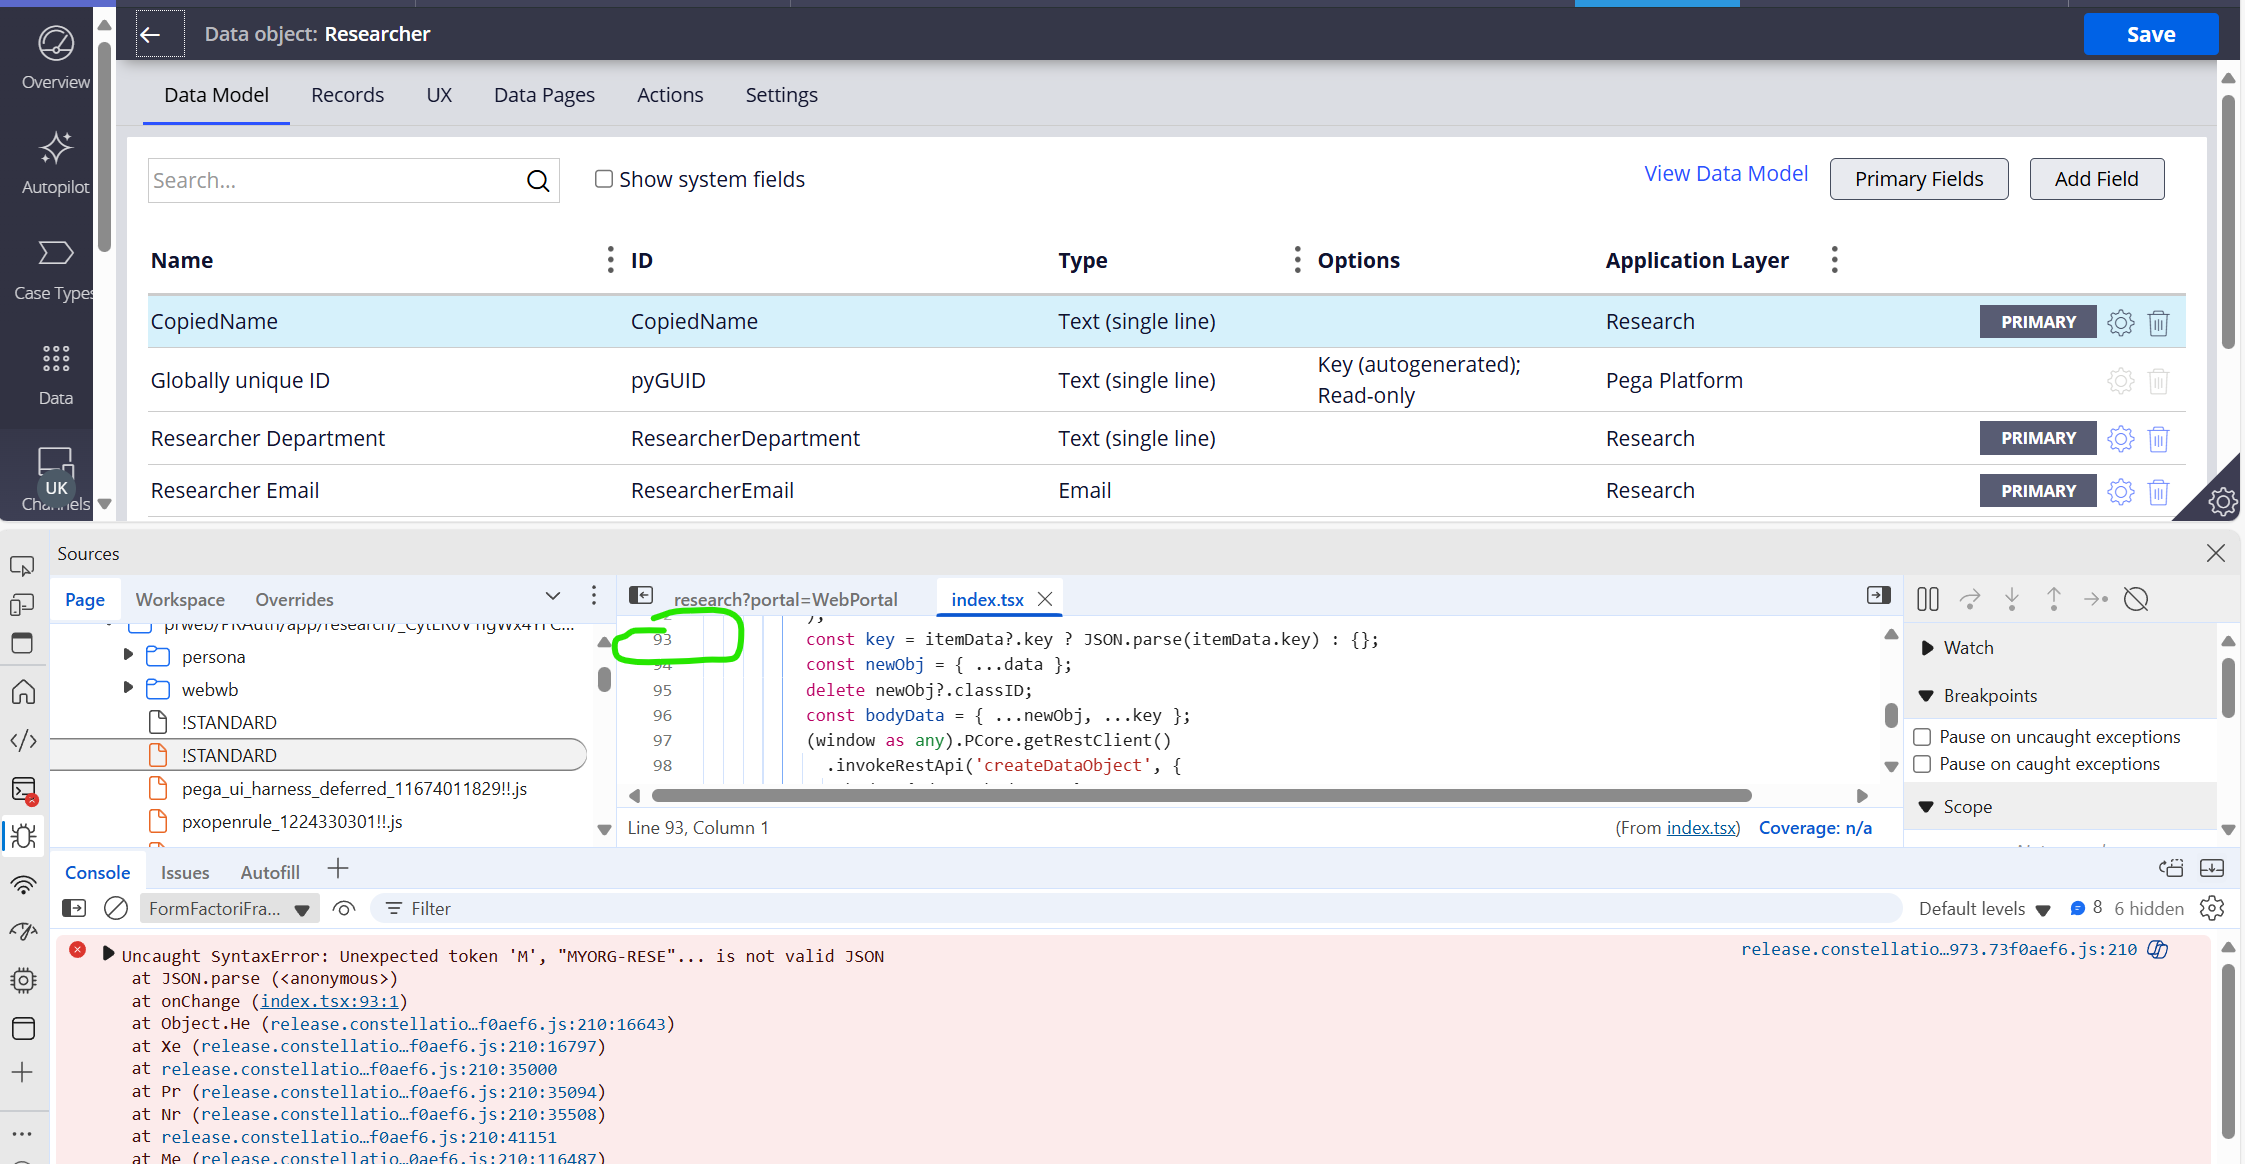The width and height of the screenshot is (2245, 1164).
Task: Expand the Watch section
Action: pos(1927,647)
